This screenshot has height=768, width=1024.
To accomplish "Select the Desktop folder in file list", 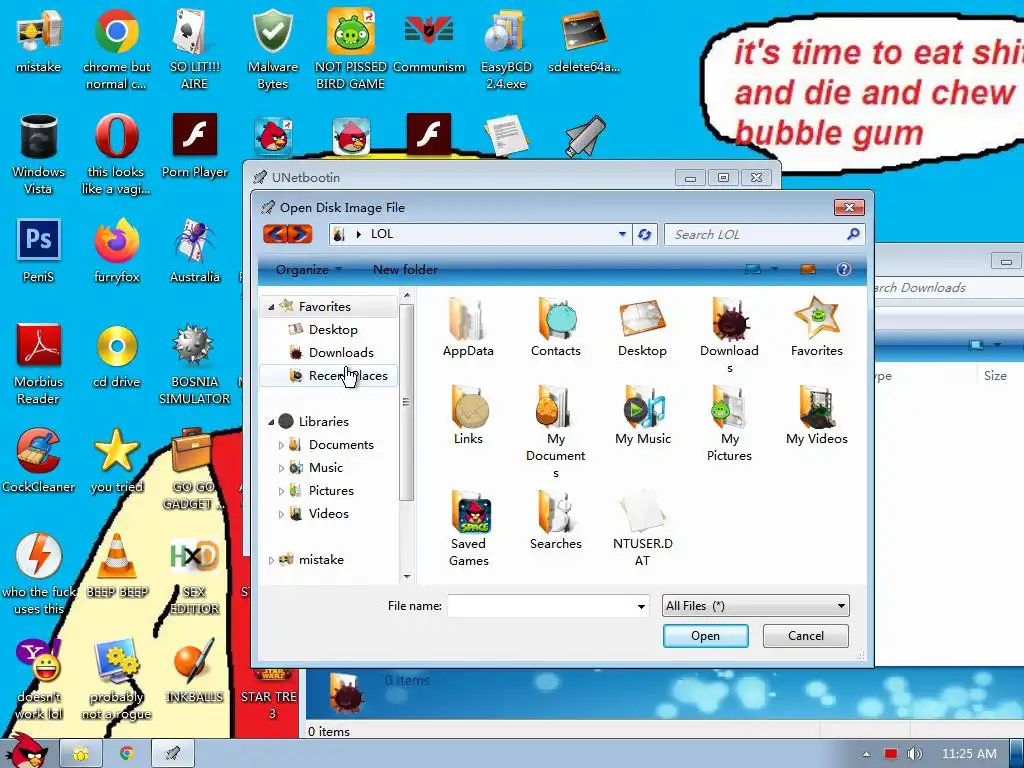I will point(642,328).
